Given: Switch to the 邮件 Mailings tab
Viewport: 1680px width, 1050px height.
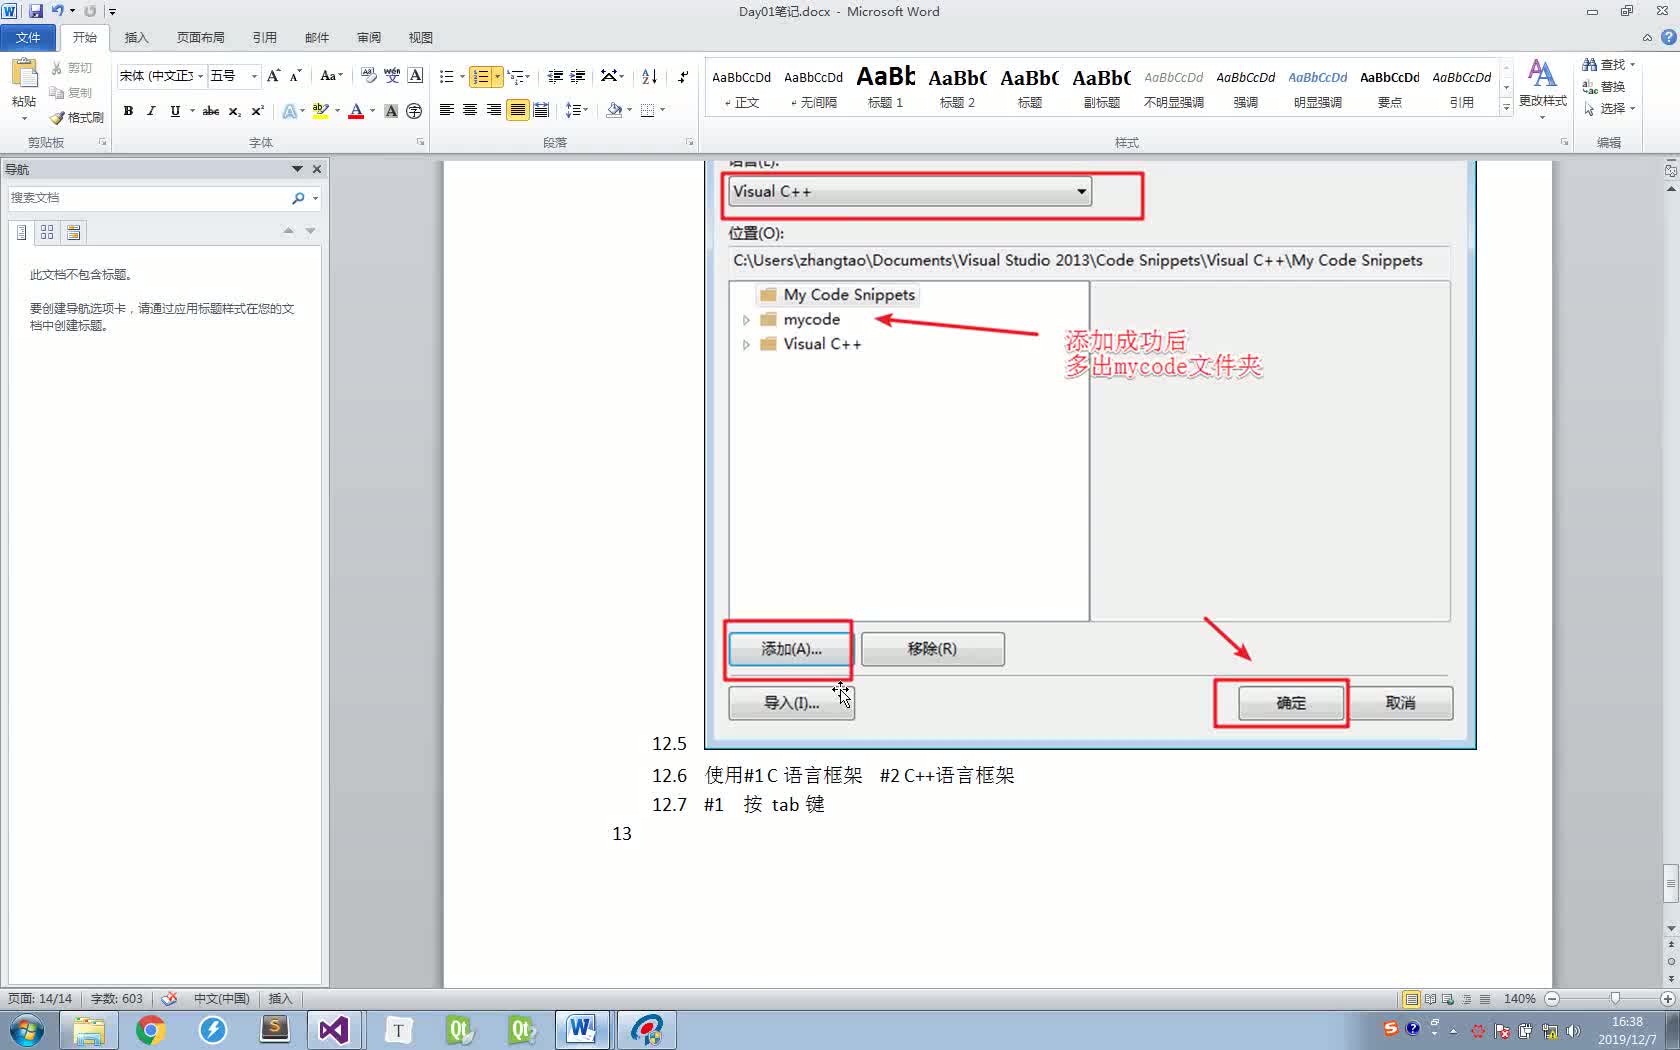Looking at the screenshot, I should (317, 37).
